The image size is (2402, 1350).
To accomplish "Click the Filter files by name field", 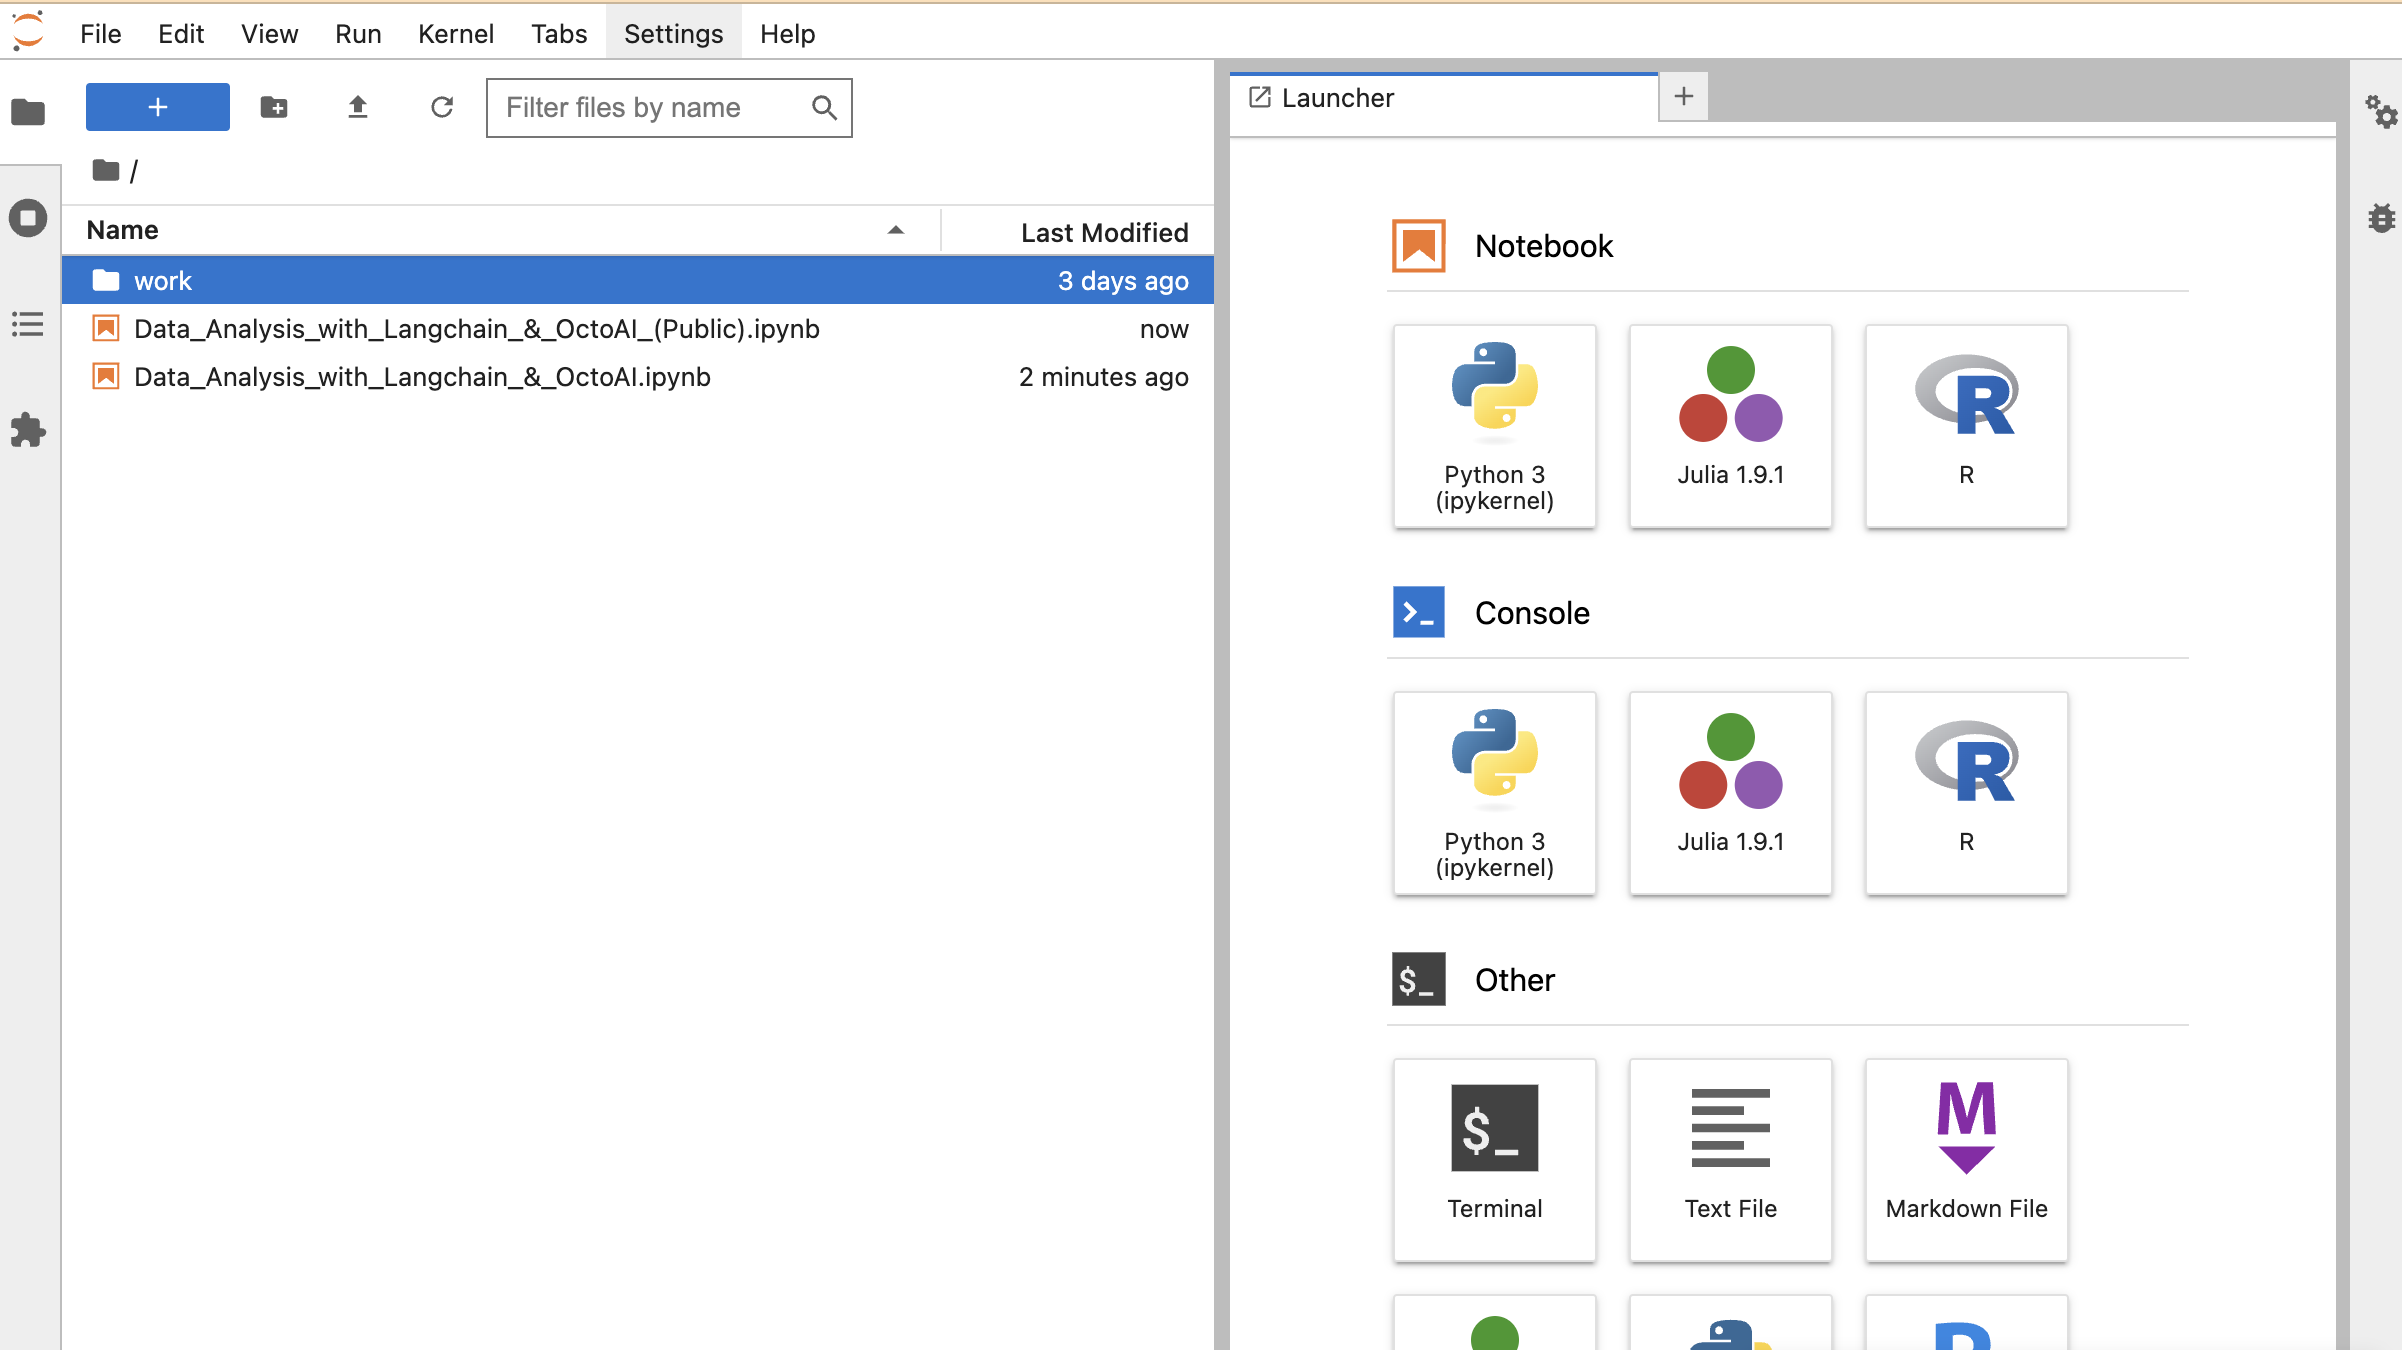I will (x=650, y=108).
